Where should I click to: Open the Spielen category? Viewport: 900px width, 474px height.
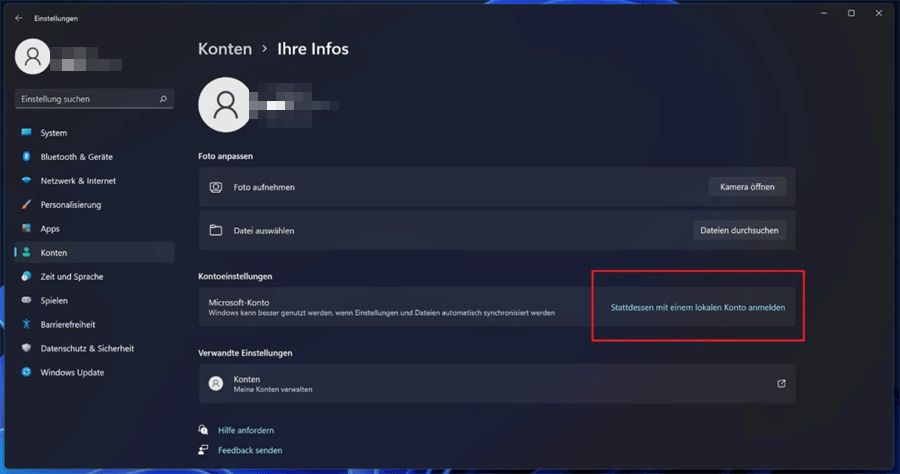tap(94, 301)
